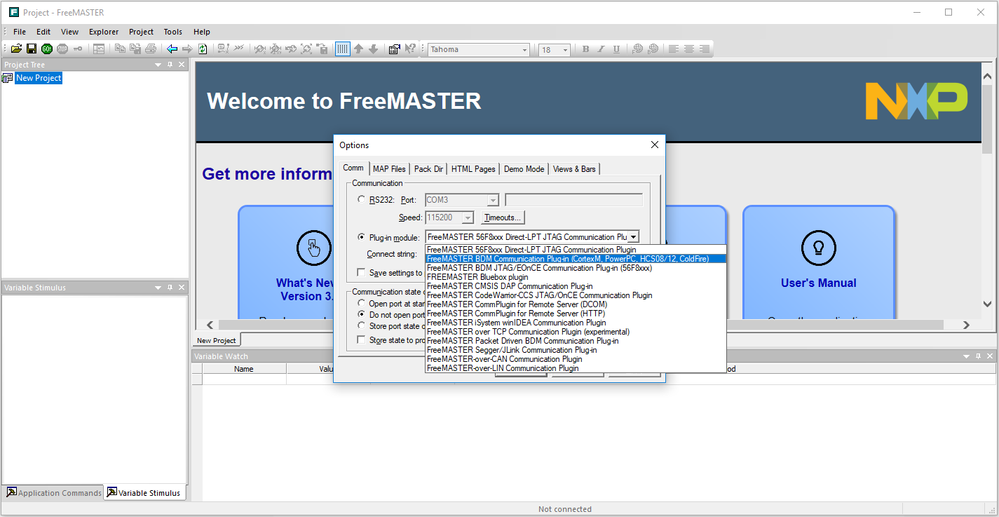Click the green GO start communication icon
This screenshot has height=517, width=999.
point(47,49)
